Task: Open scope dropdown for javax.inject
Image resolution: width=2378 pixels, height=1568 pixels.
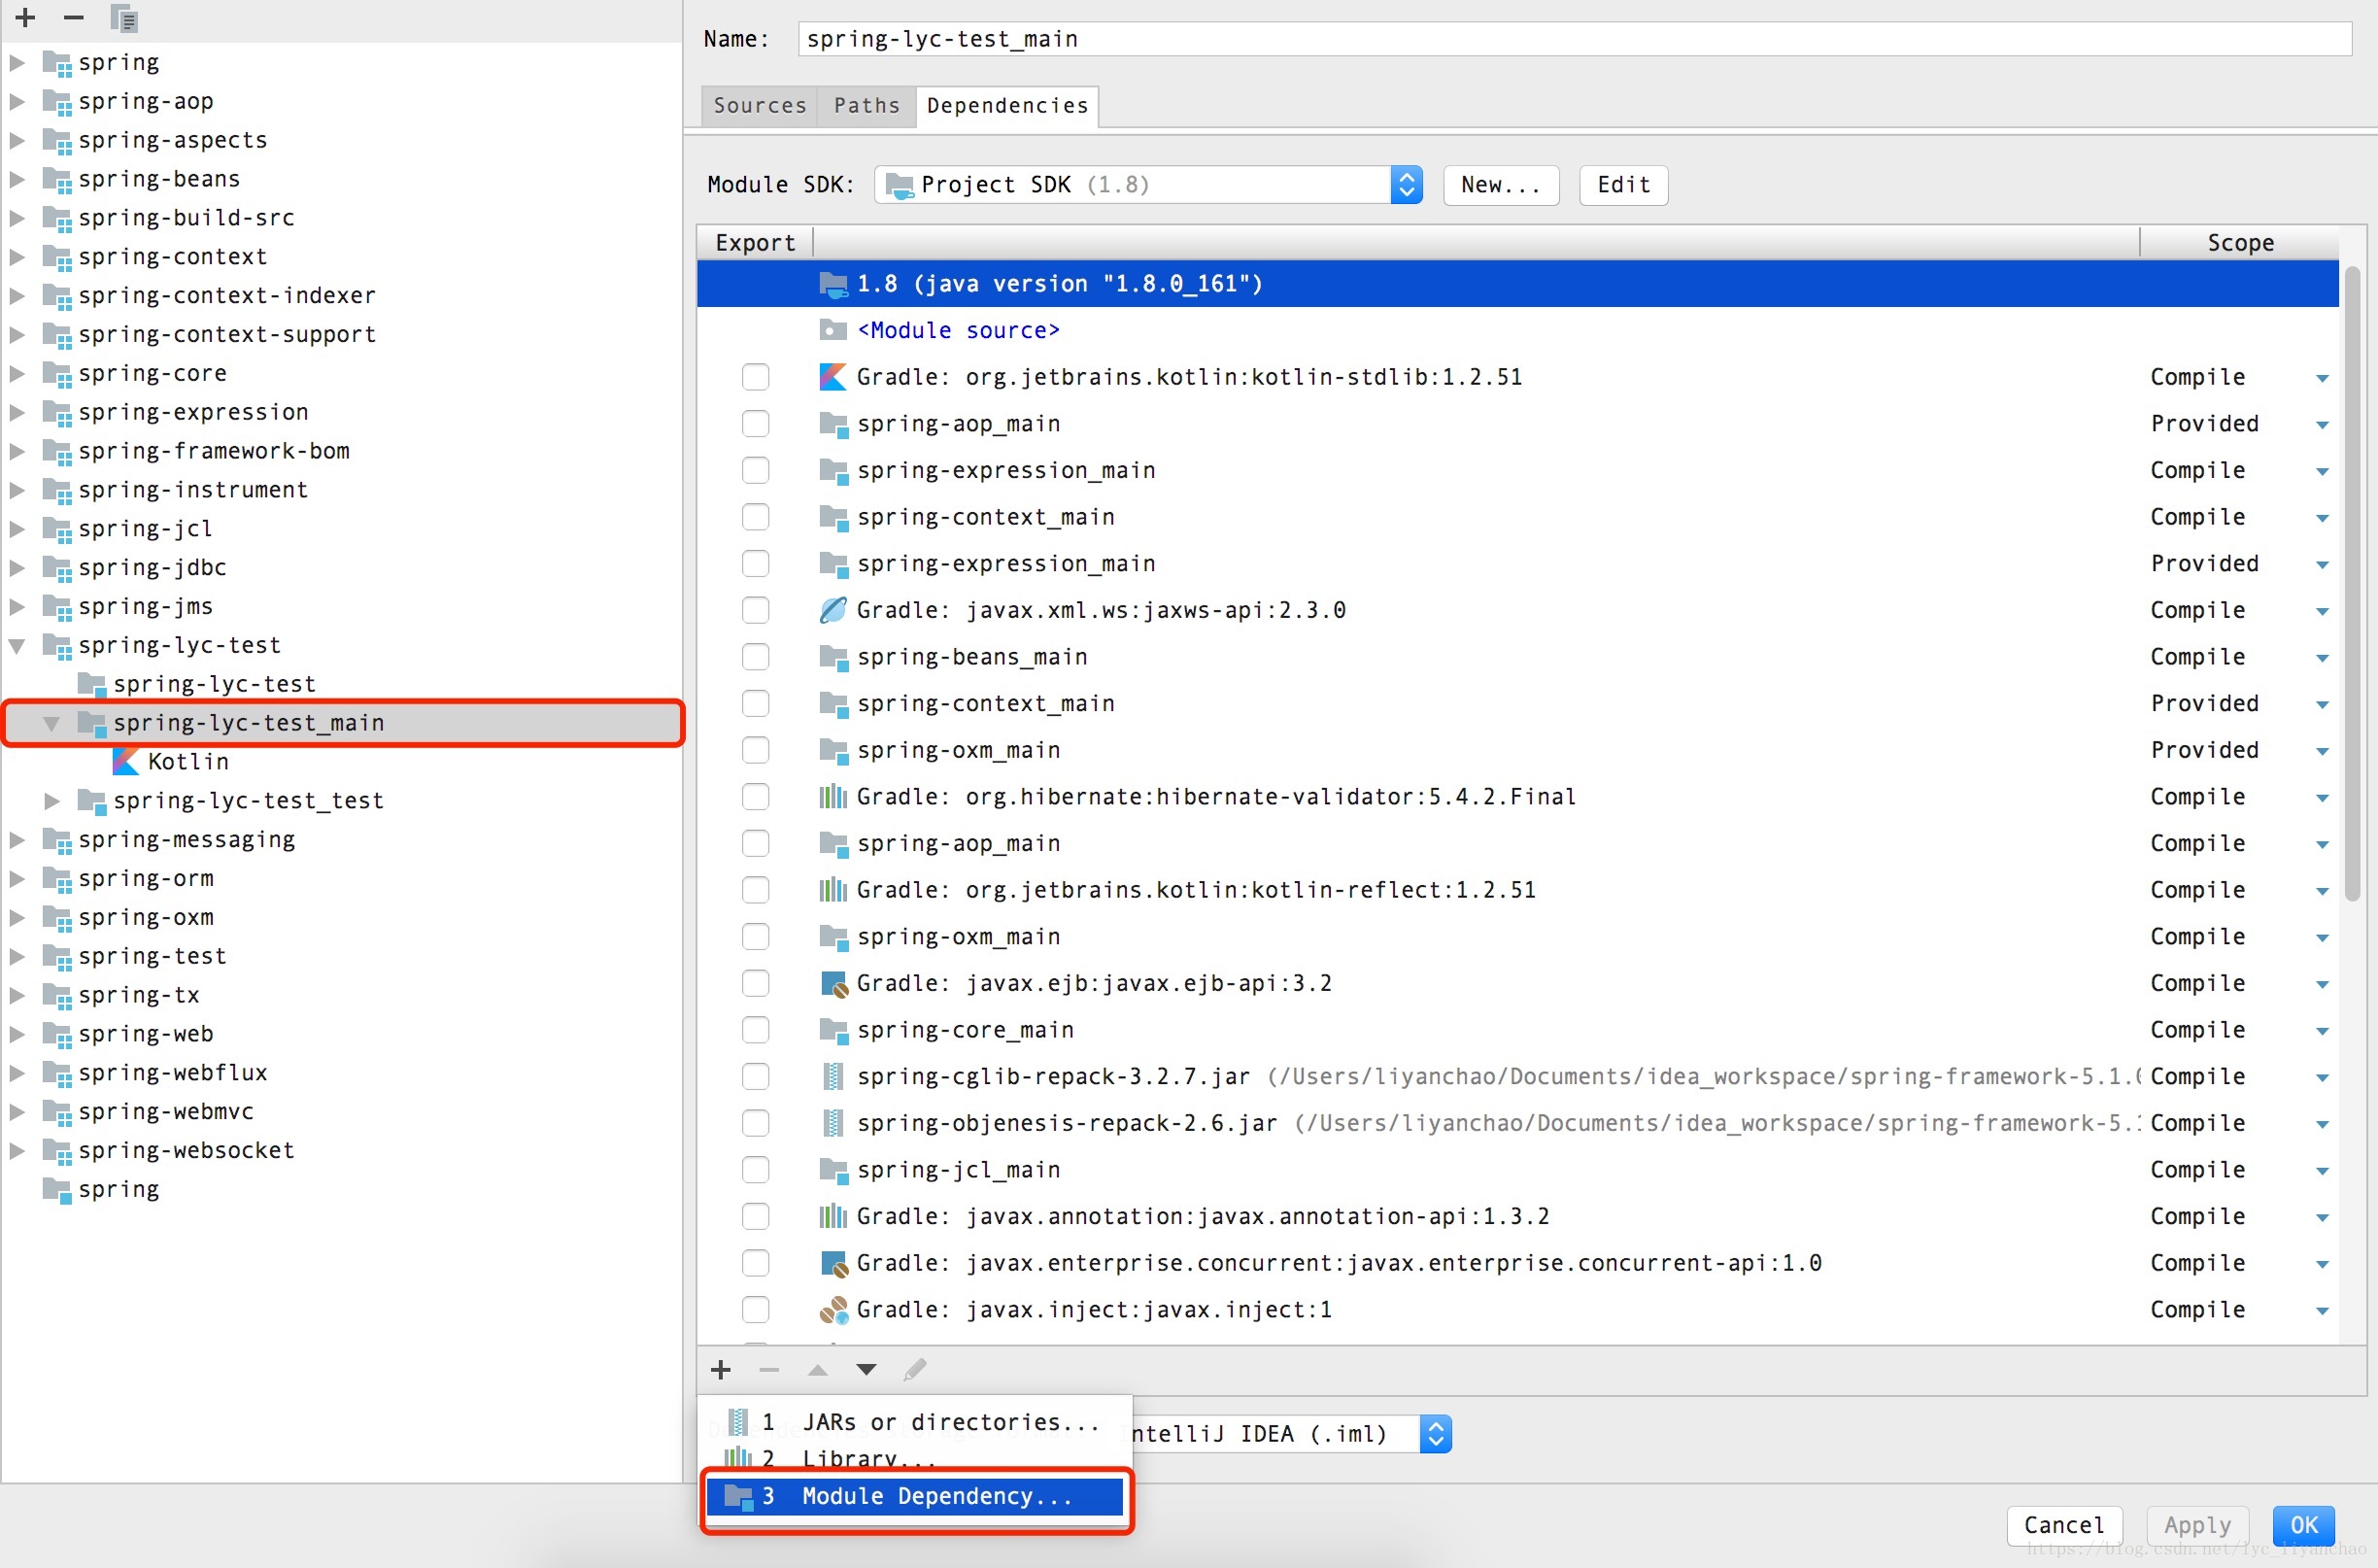Action: pyautogui.click(x=2322, y=1311)
